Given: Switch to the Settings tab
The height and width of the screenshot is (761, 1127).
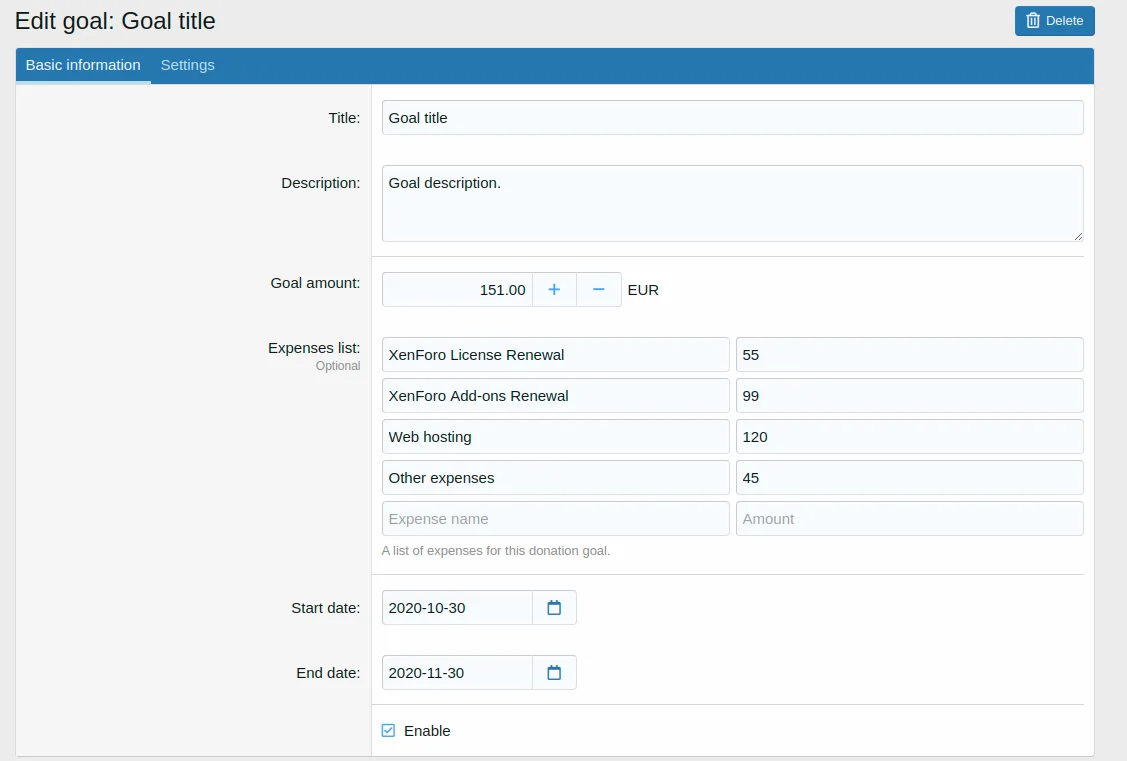Looking at the screenshot, I should [187, 65].
